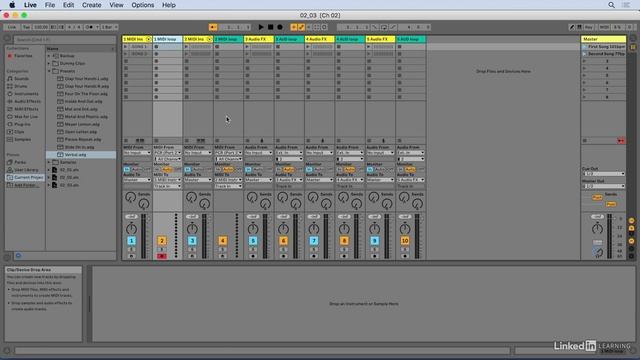The image size is (640, 360).
Task: Click the Key map mode button
Action: [x=589, y=27]
